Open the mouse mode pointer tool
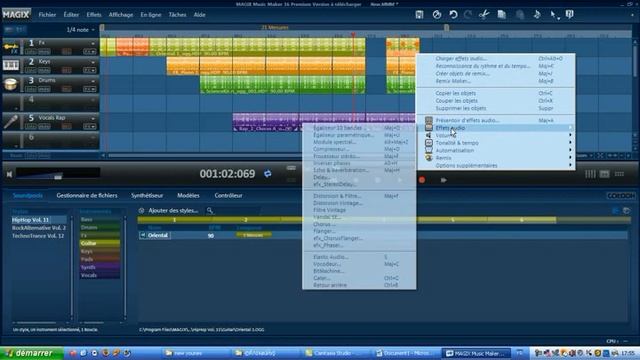The image size is (640, 360). (x=554, y=15)
